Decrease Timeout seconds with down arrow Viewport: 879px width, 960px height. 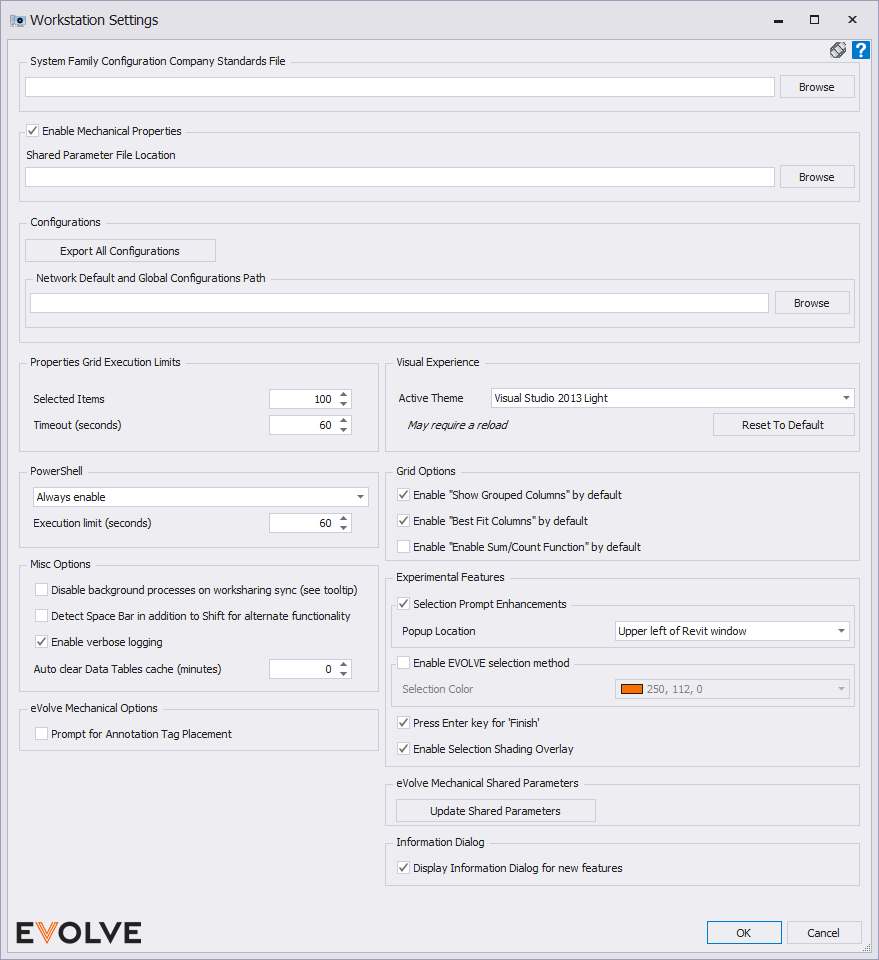click(x=344, y=430)
